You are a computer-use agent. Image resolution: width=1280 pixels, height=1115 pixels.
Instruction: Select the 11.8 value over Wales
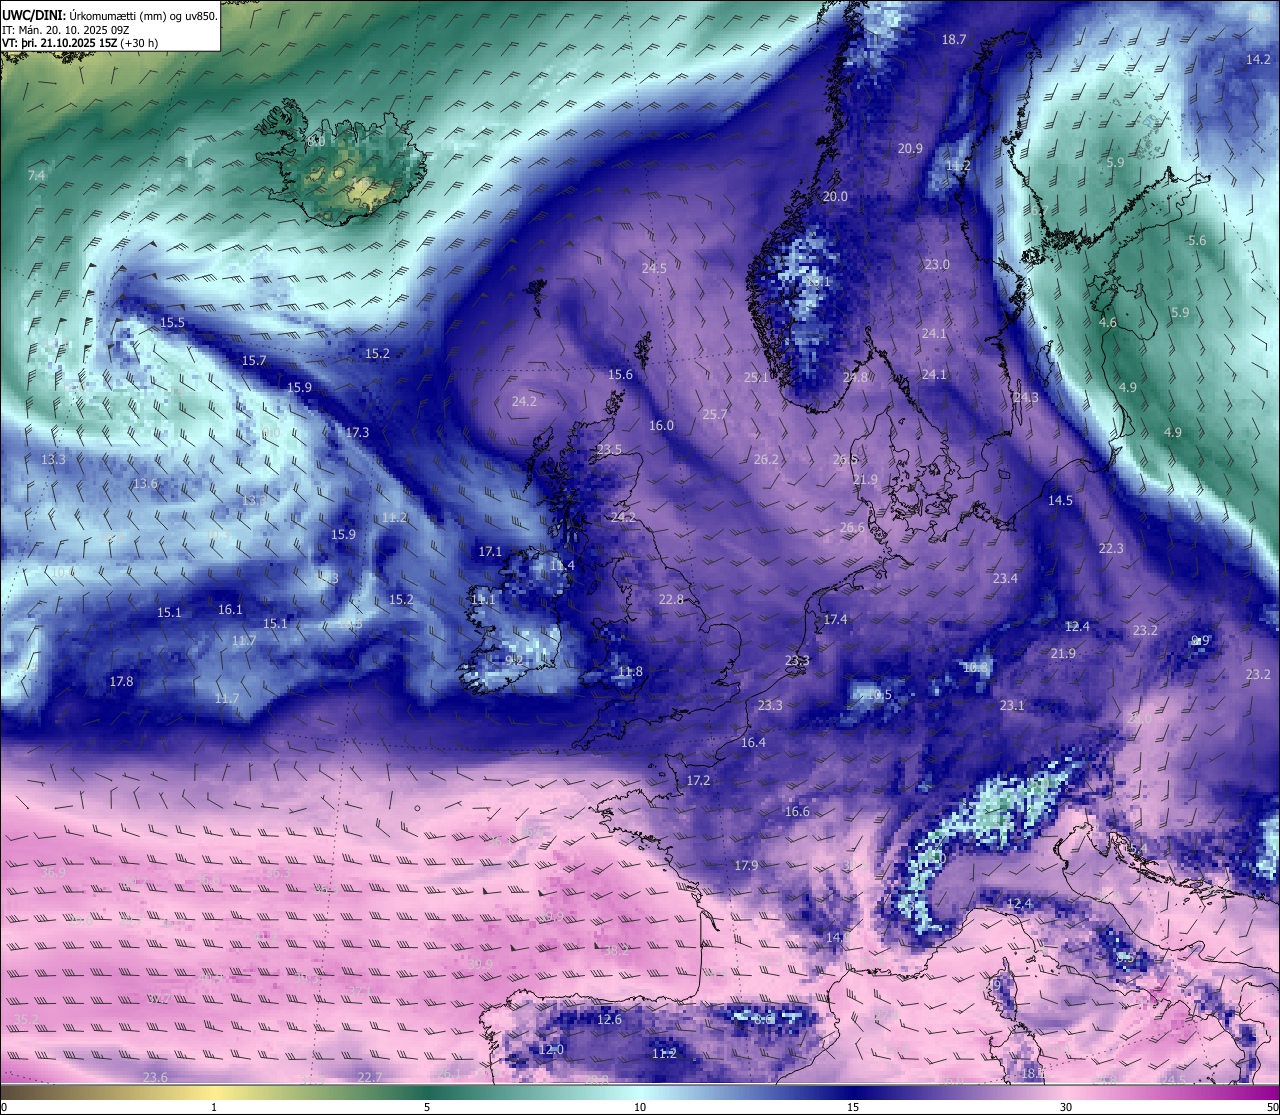tap(630, 672)
